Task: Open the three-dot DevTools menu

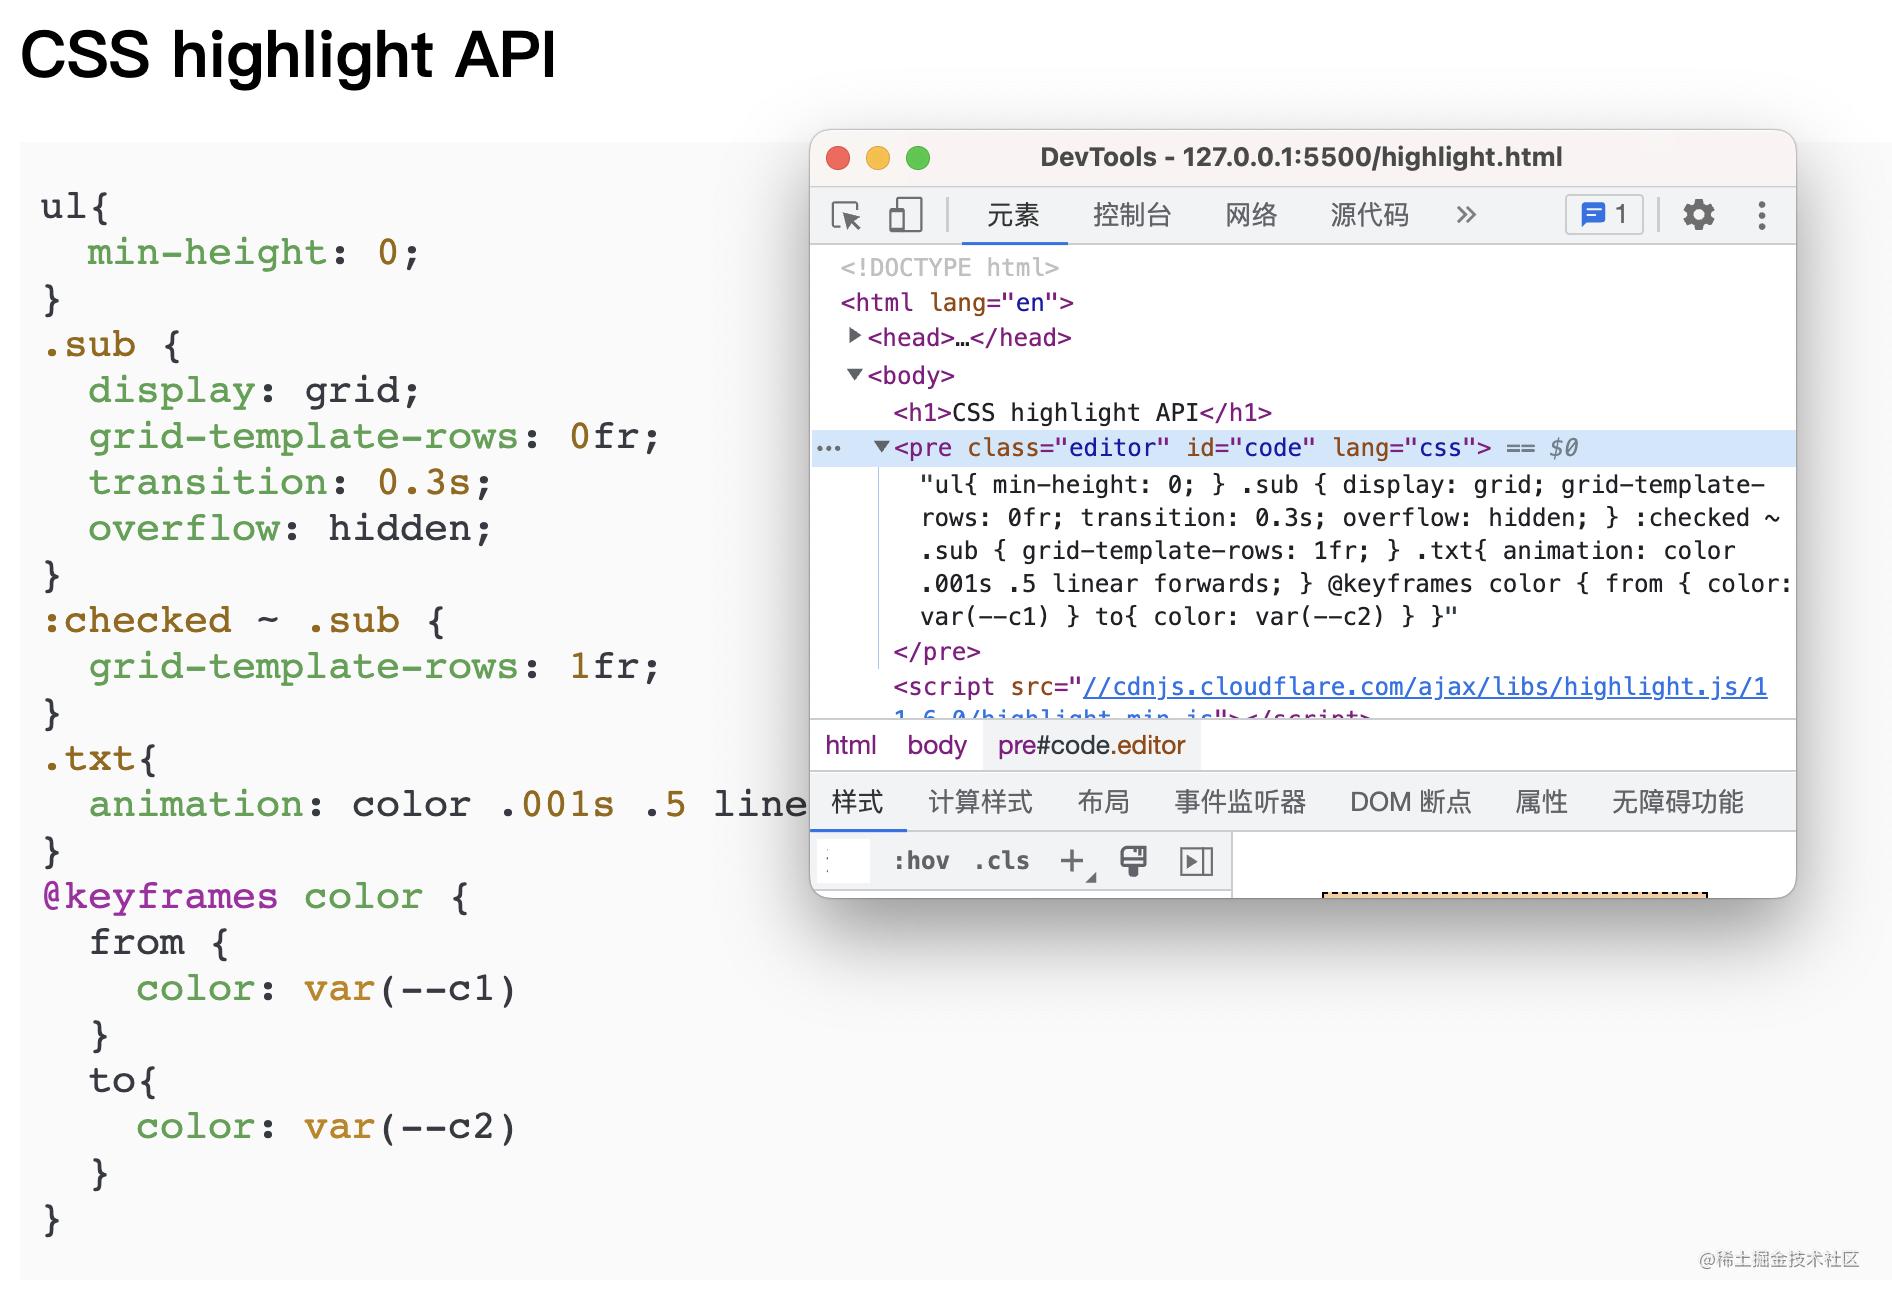Action: pos(1761,215)
